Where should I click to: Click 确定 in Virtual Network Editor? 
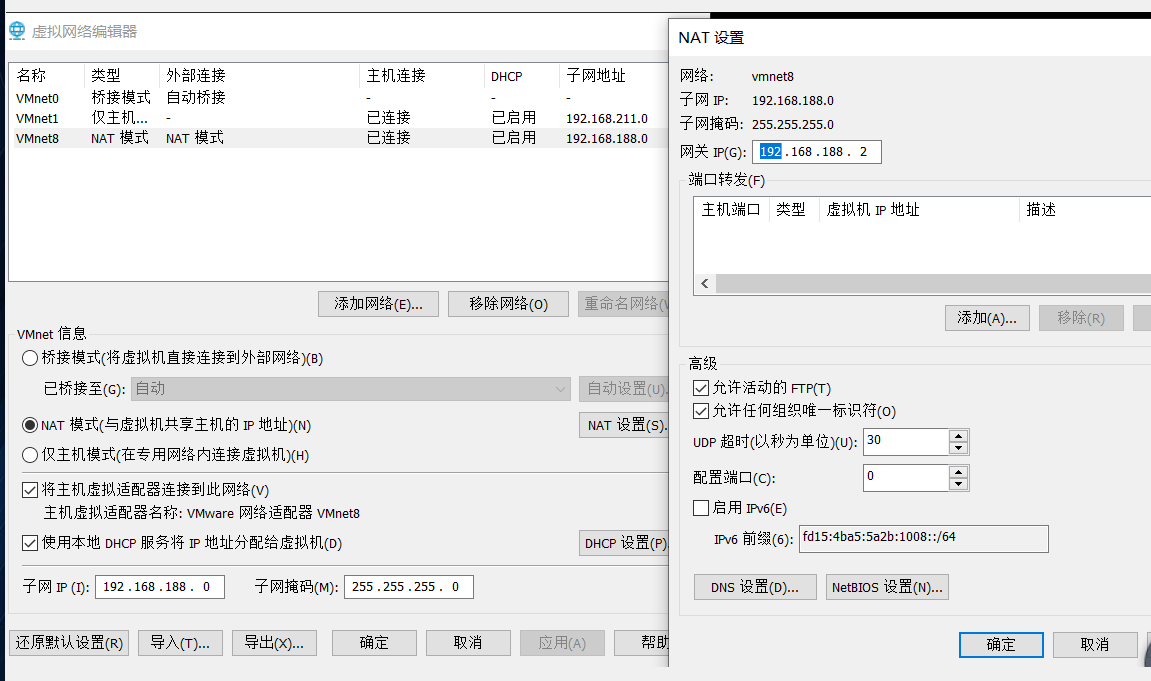tap(374, 643)
